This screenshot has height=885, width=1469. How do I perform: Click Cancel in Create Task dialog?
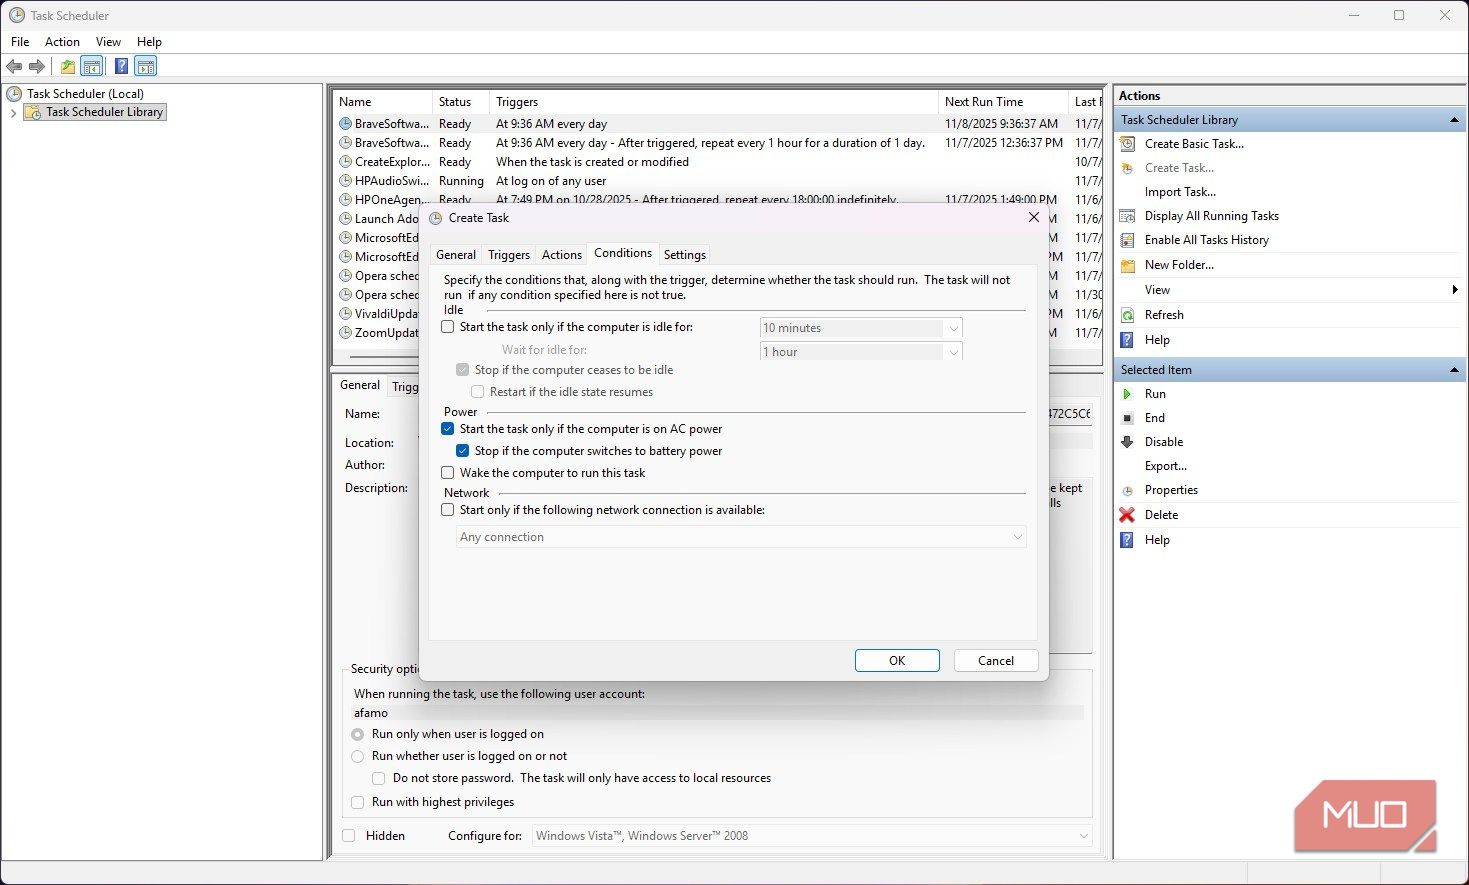click(996, 661)
